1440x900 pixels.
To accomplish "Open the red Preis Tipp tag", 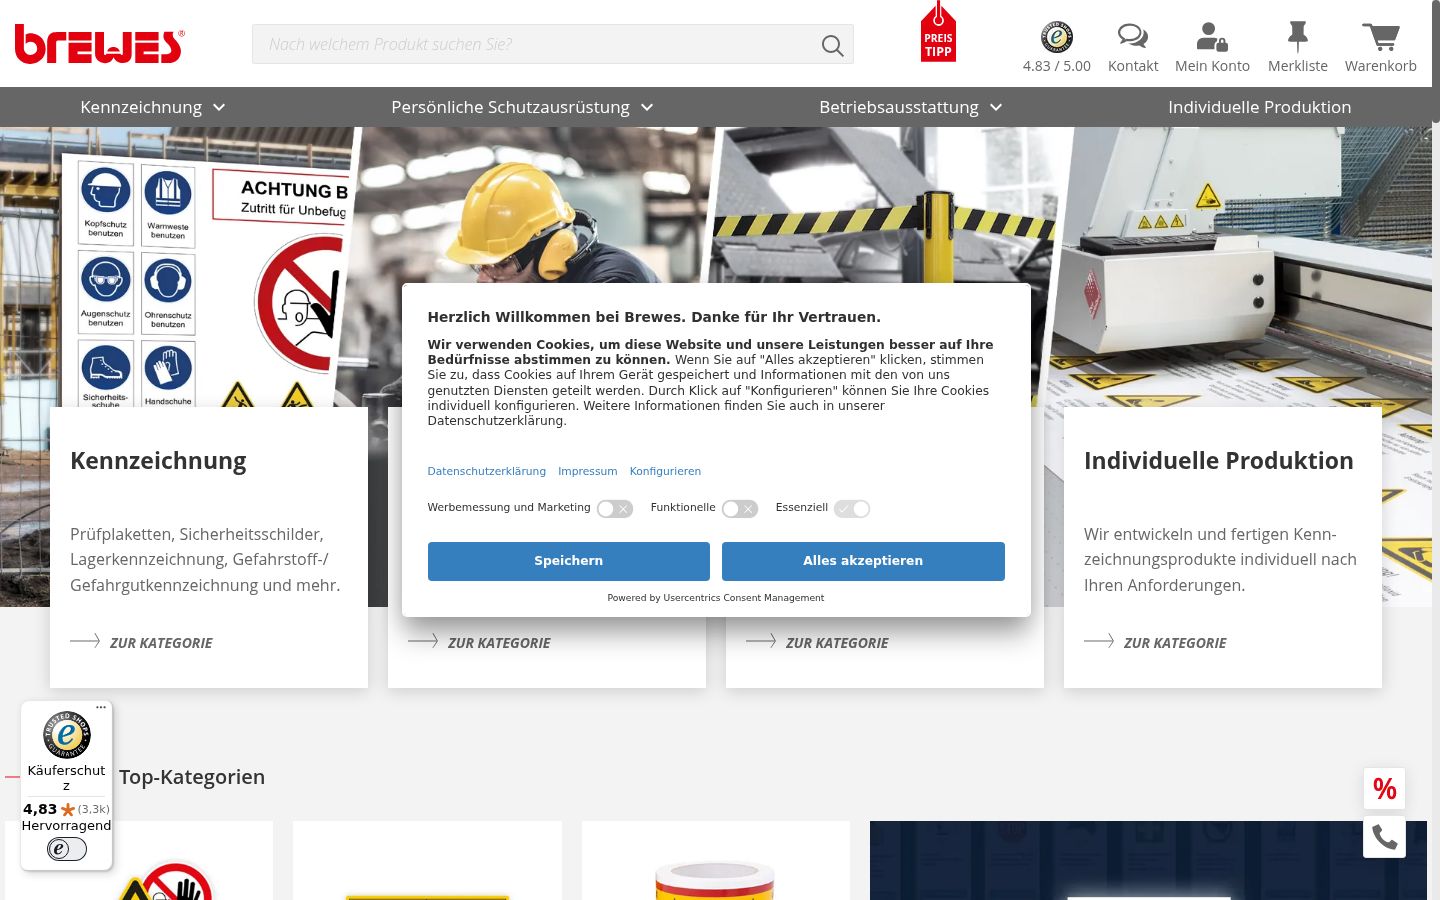I will pos(938,33).
